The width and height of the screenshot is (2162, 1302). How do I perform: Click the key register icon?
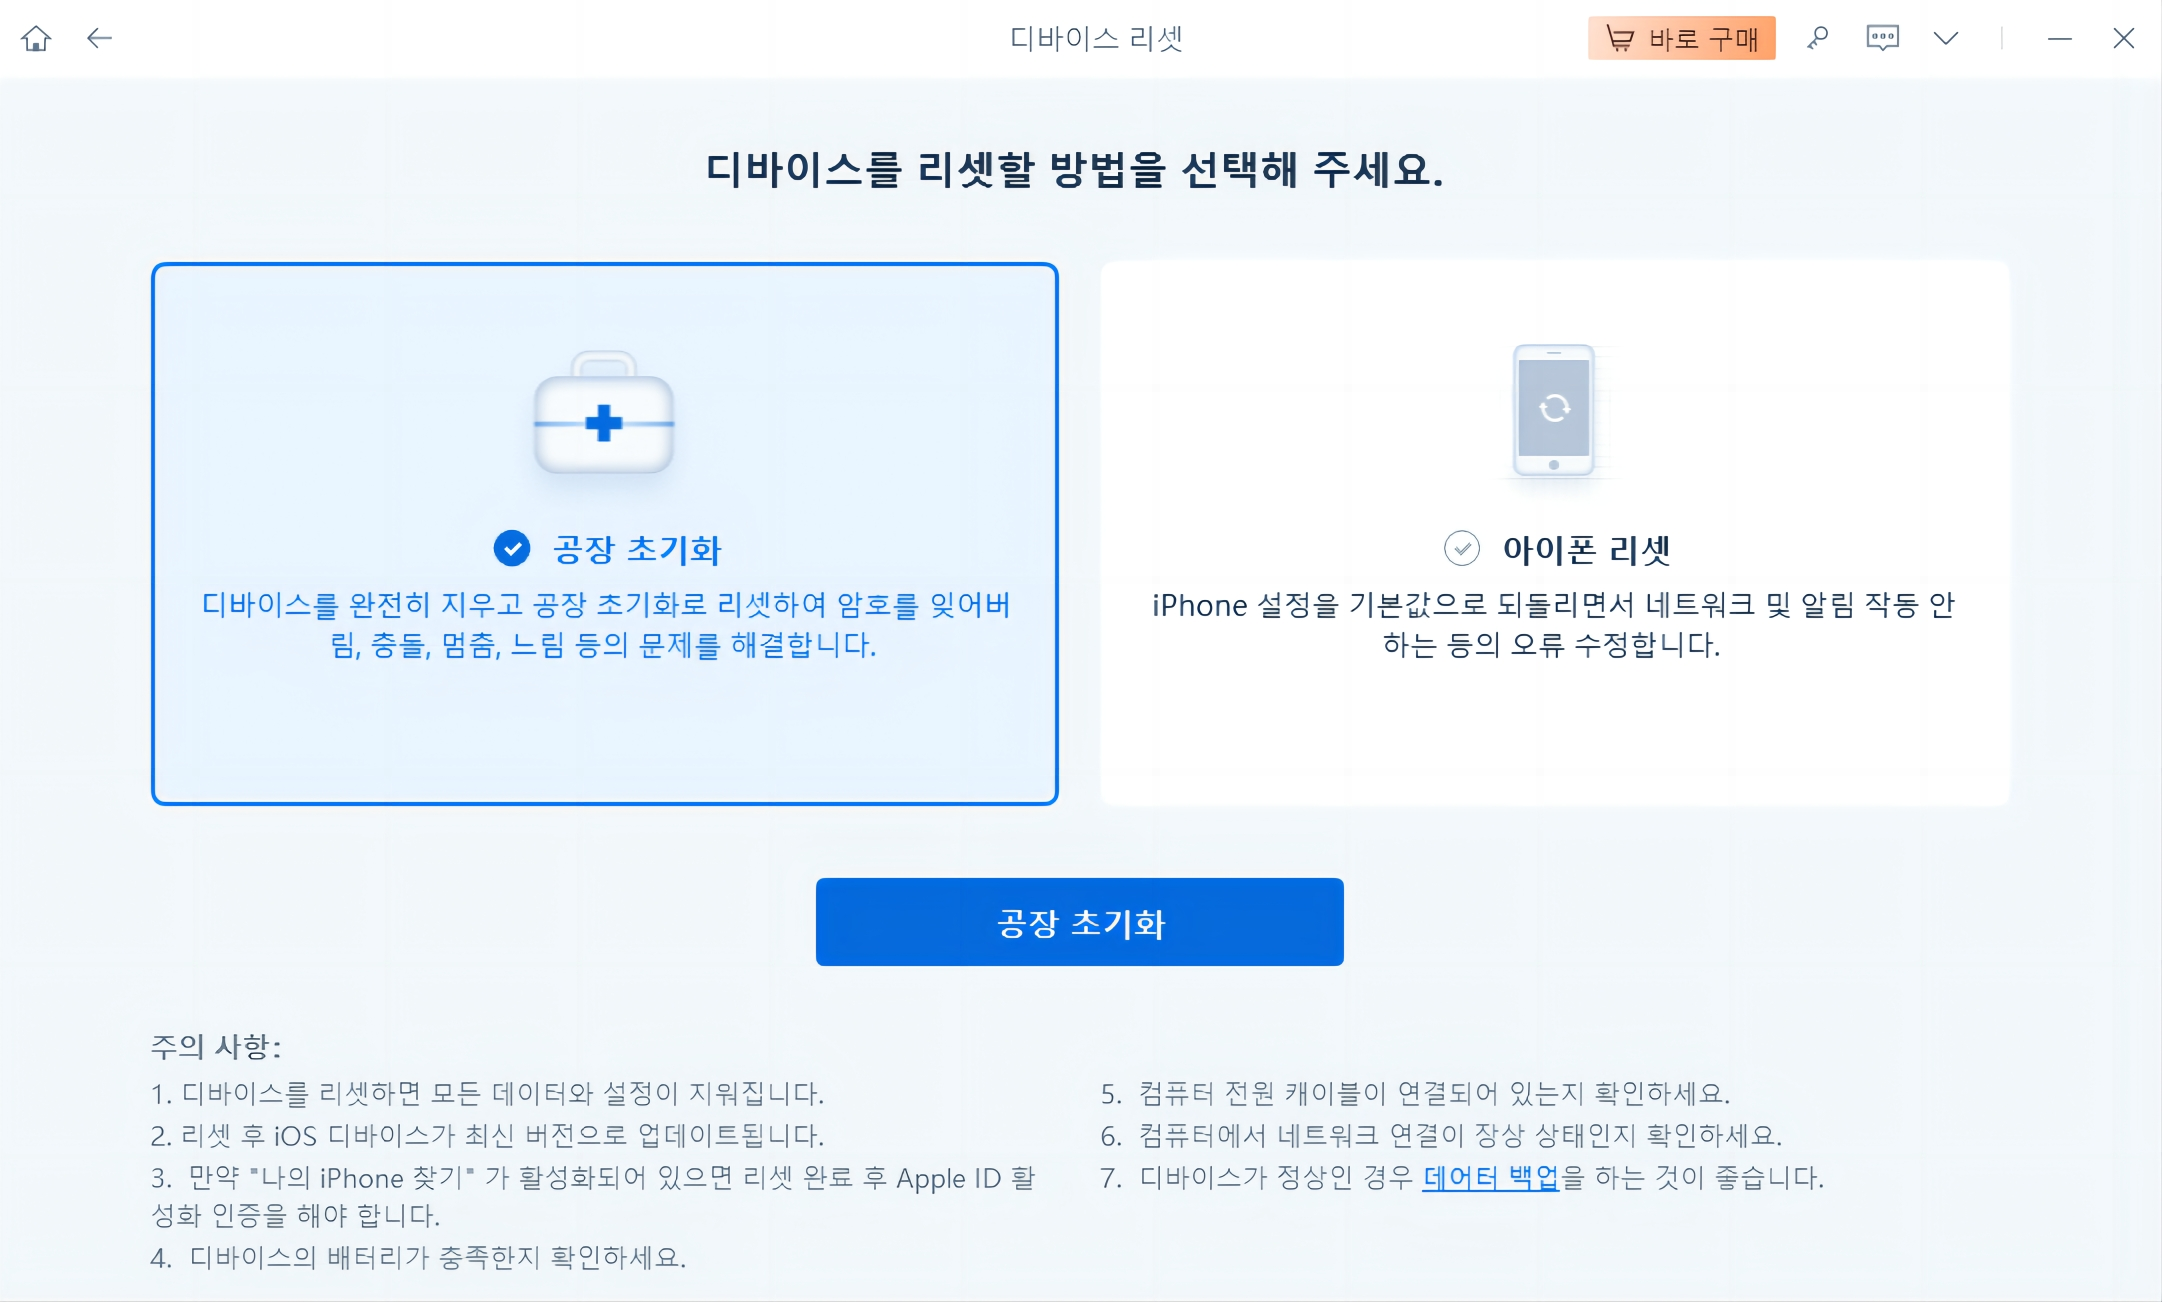tap(1817, 38)
